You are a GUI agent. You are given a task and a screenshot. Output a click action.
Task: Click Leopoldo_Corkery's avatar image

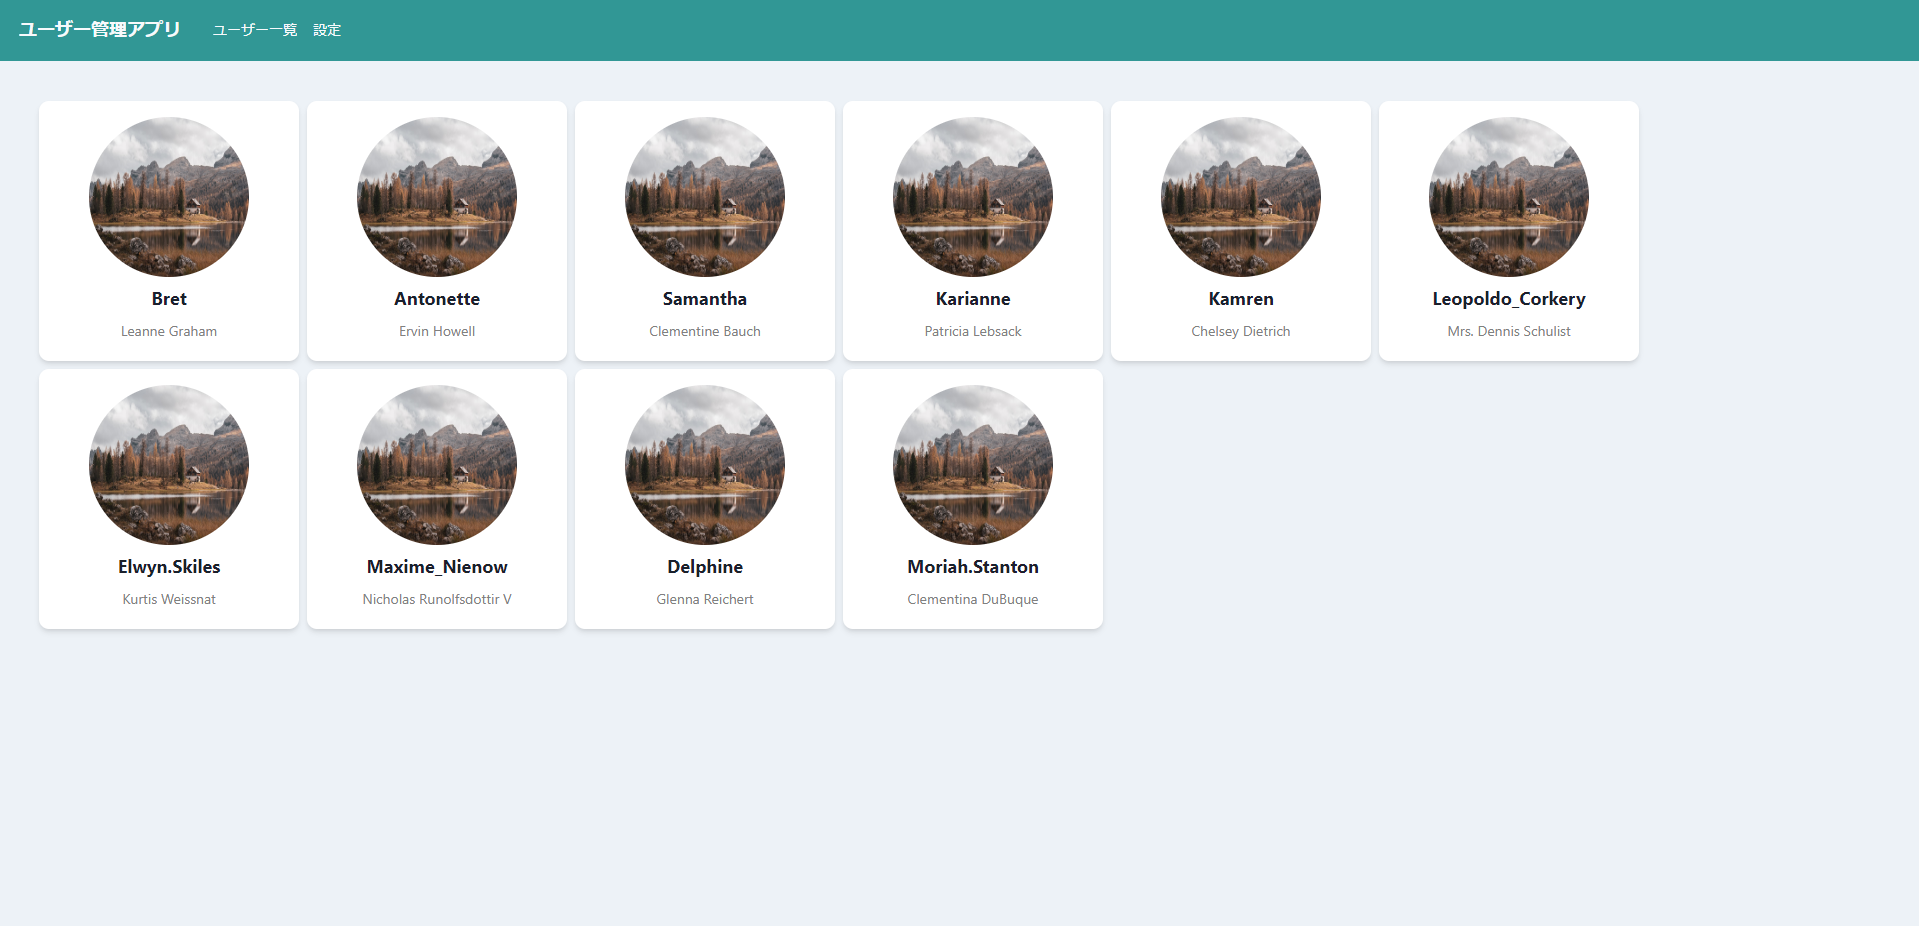click(x=1509, y=197)
